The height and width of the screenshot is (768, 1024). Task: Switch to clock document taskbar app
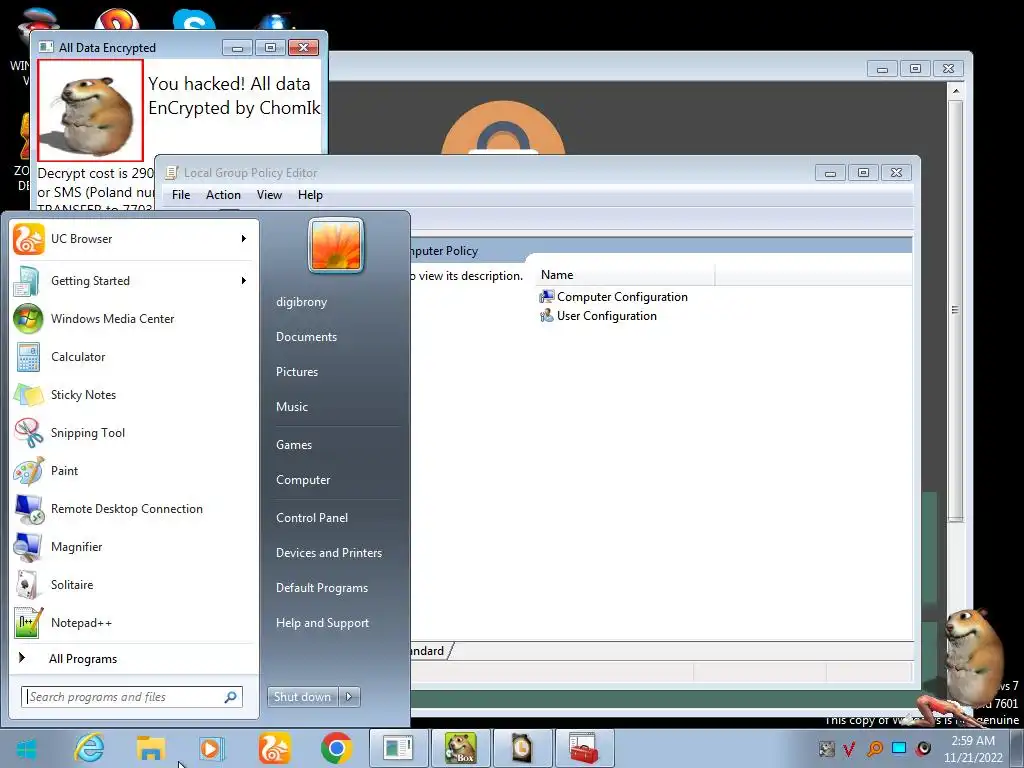click(522, 749)
